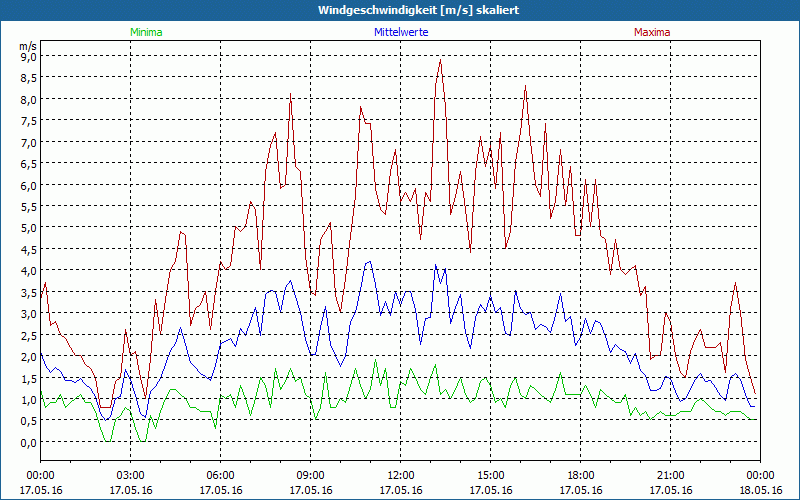
Task: Click the 9,0 y-axis value
Action: tap(29, 57)
